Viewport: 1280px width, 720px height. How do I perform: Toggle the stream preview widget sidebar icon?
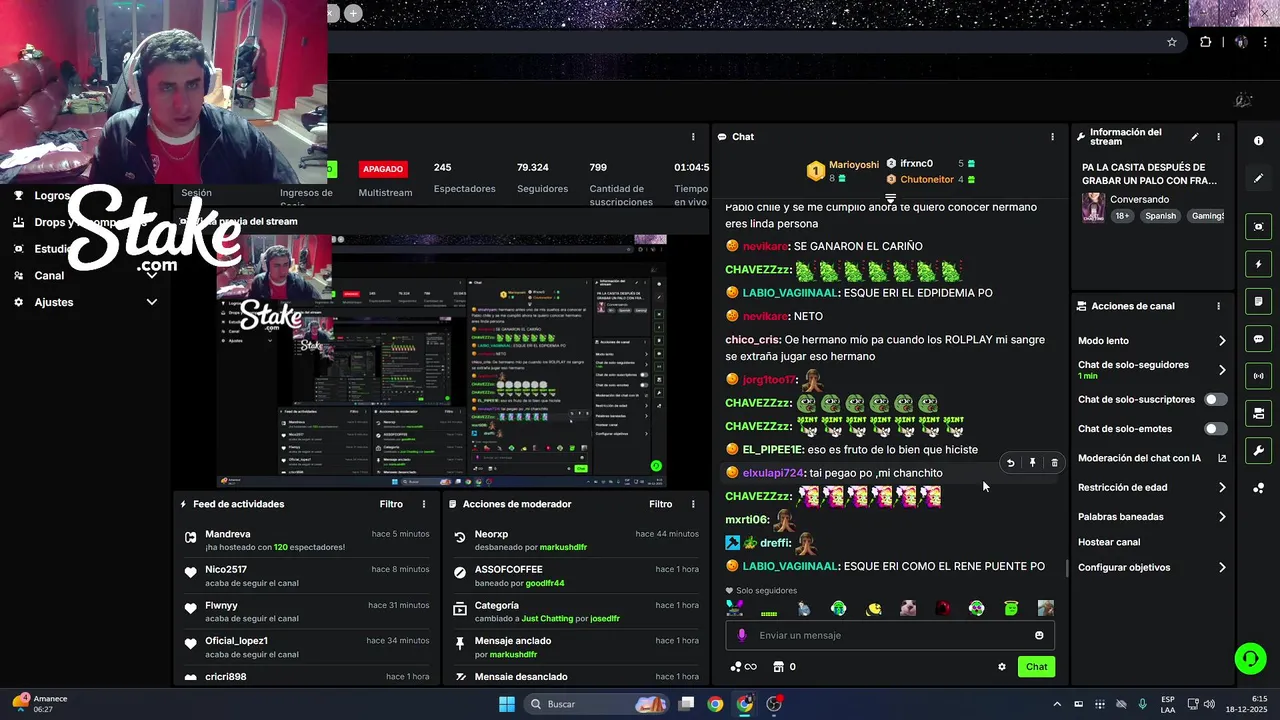(1259, 227)
